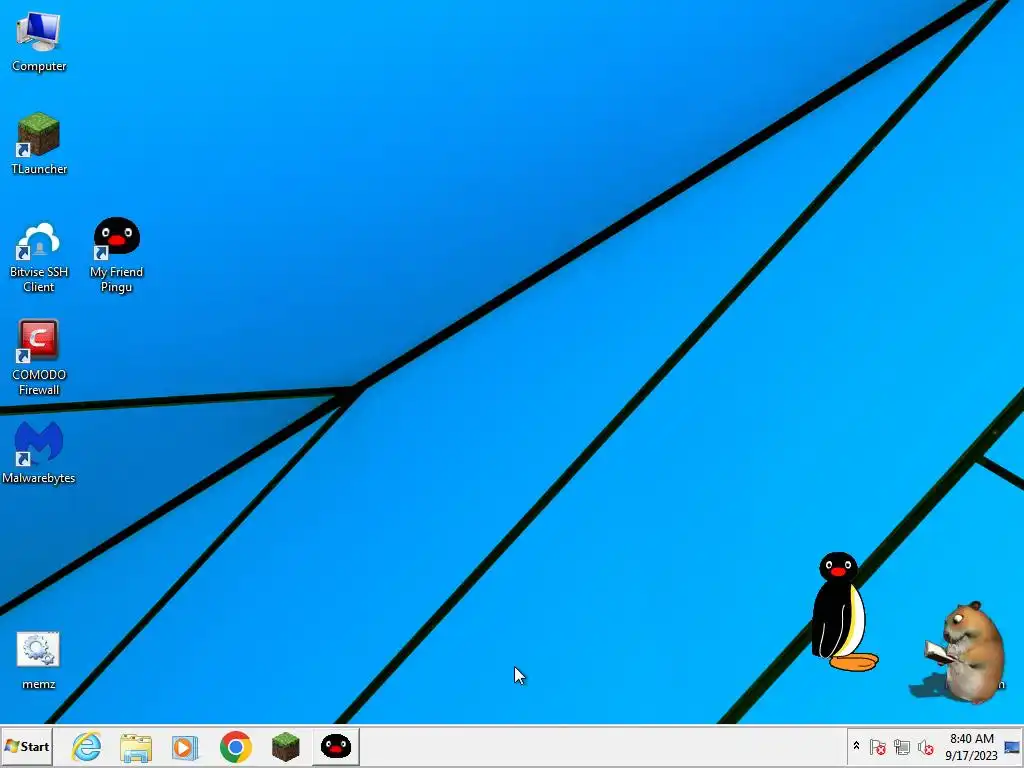Open Malwarebytes from the desktop

coord(39,453)
